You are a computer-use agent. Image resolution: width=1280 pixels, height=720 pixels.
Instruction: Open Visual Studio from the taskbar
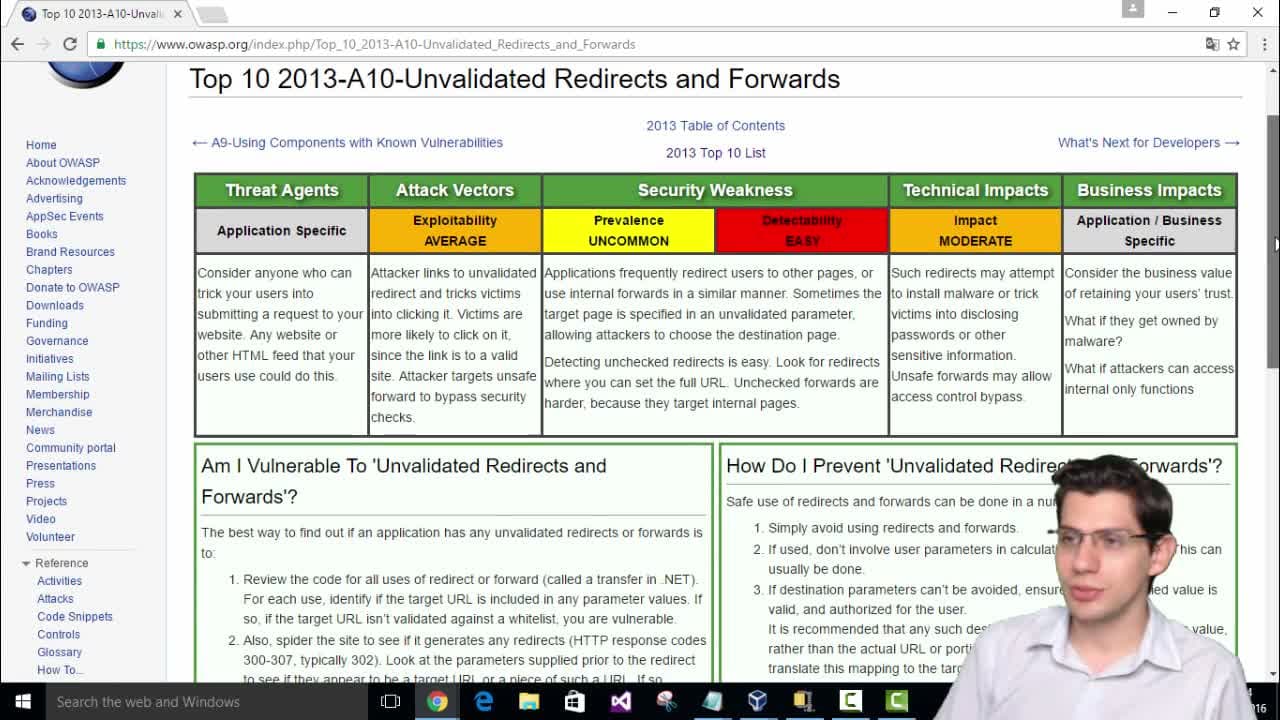tap(620, 701)
